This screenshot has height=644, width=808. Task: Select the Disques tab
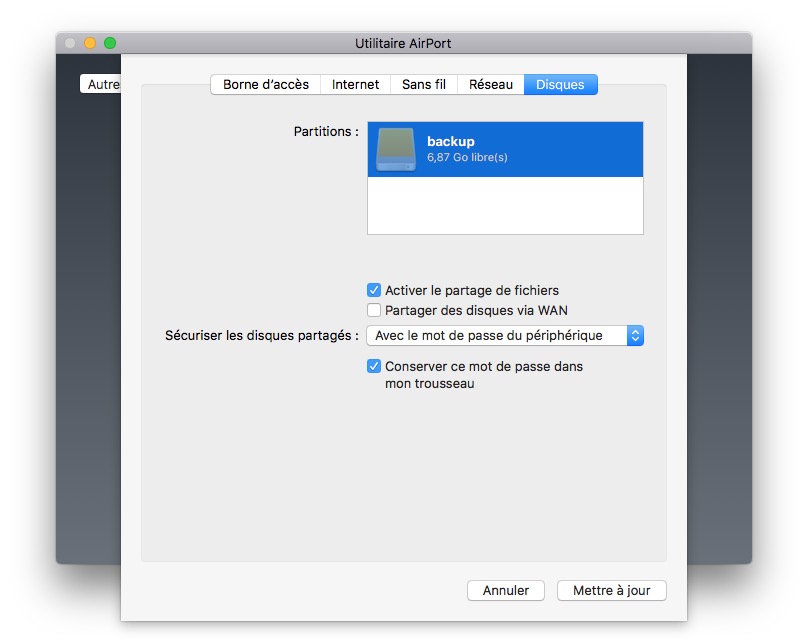[x=561, y=84]
